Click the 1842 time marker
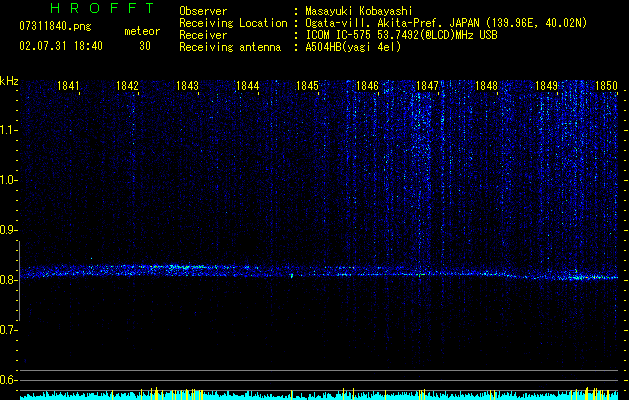Viewport: 629px width, 400px height. 127,86
